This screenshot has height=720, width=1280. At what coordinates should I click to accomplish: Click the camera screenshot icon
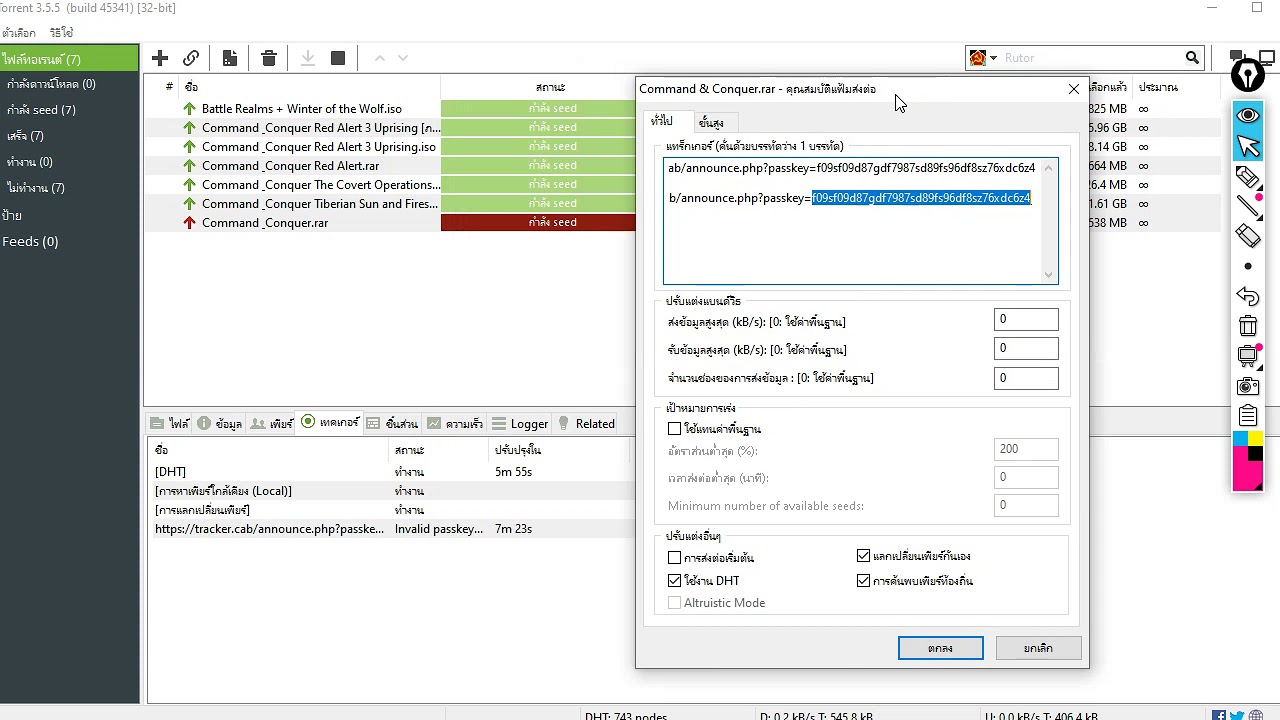coord(1248,386)
